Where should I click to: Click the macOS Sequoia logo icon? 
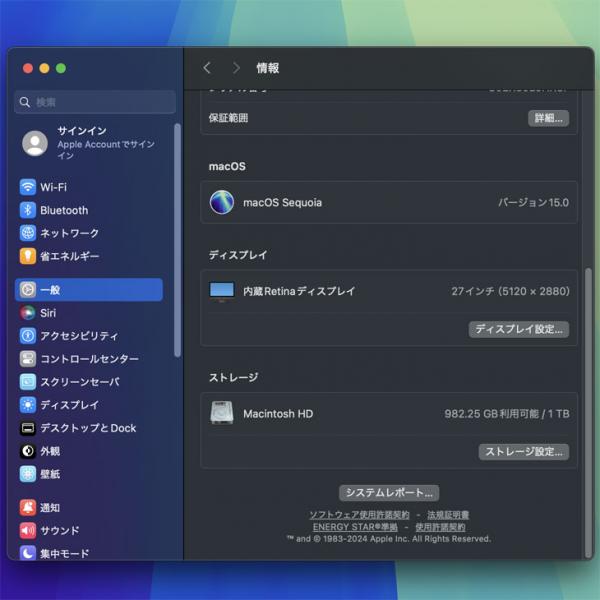coord(221,202)
